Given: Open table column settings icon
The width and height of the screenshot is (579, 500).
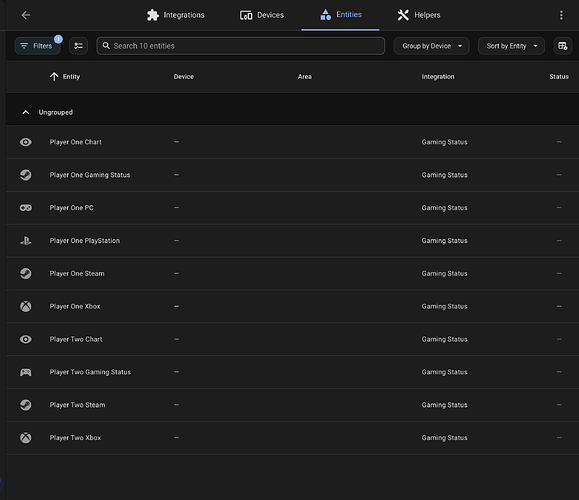Looking at the screenshot, I should click(x=562, y=46).
